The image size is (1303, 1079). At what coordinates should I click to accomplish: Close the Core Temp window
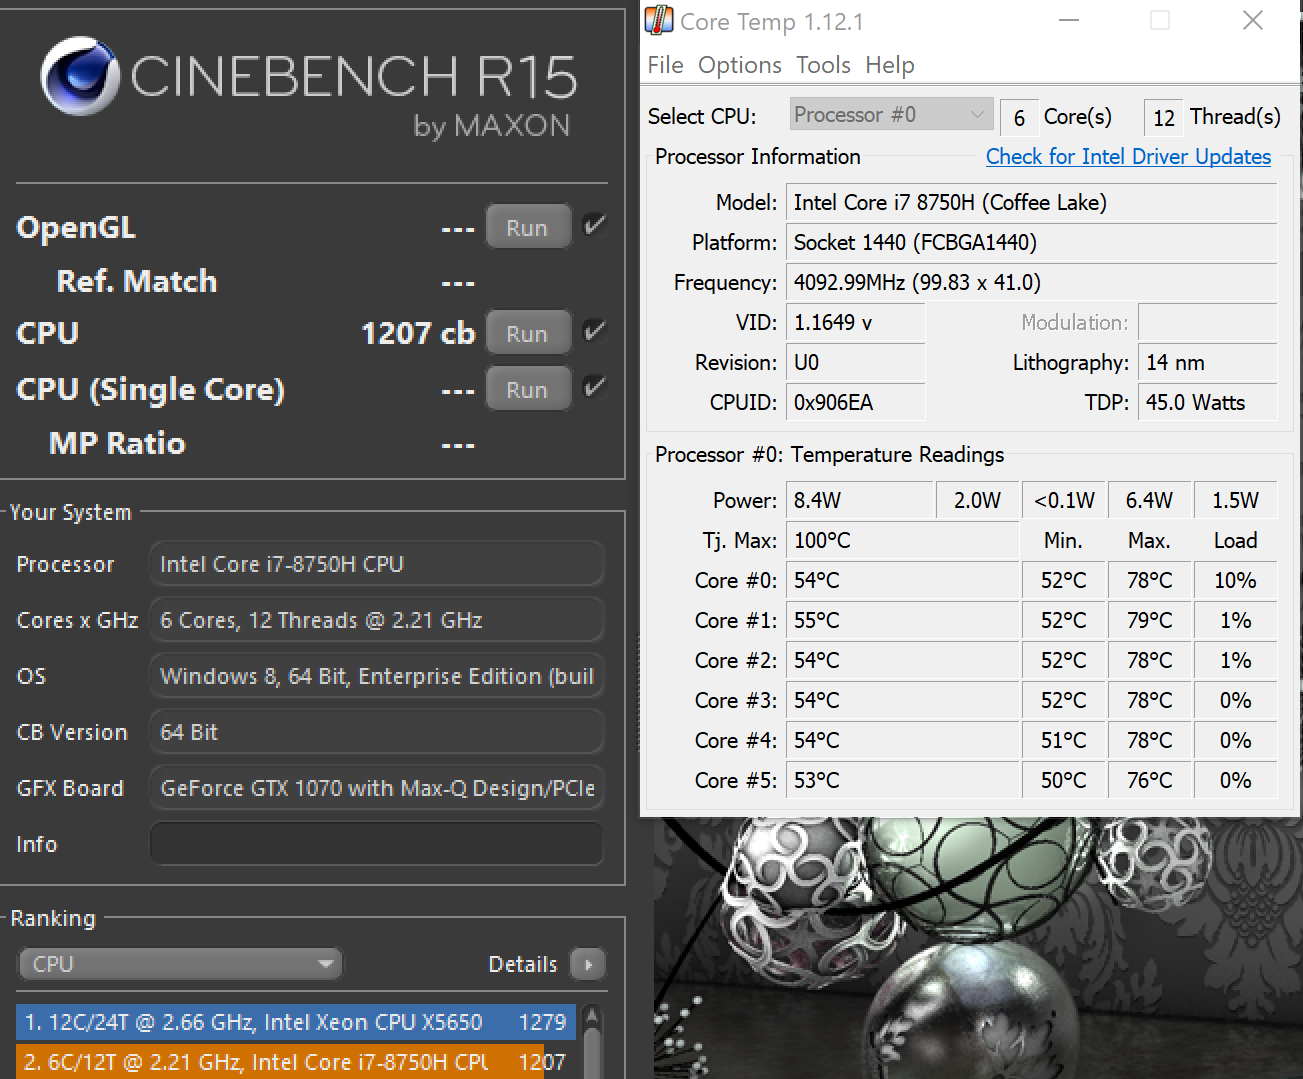tap(1253, 20)
